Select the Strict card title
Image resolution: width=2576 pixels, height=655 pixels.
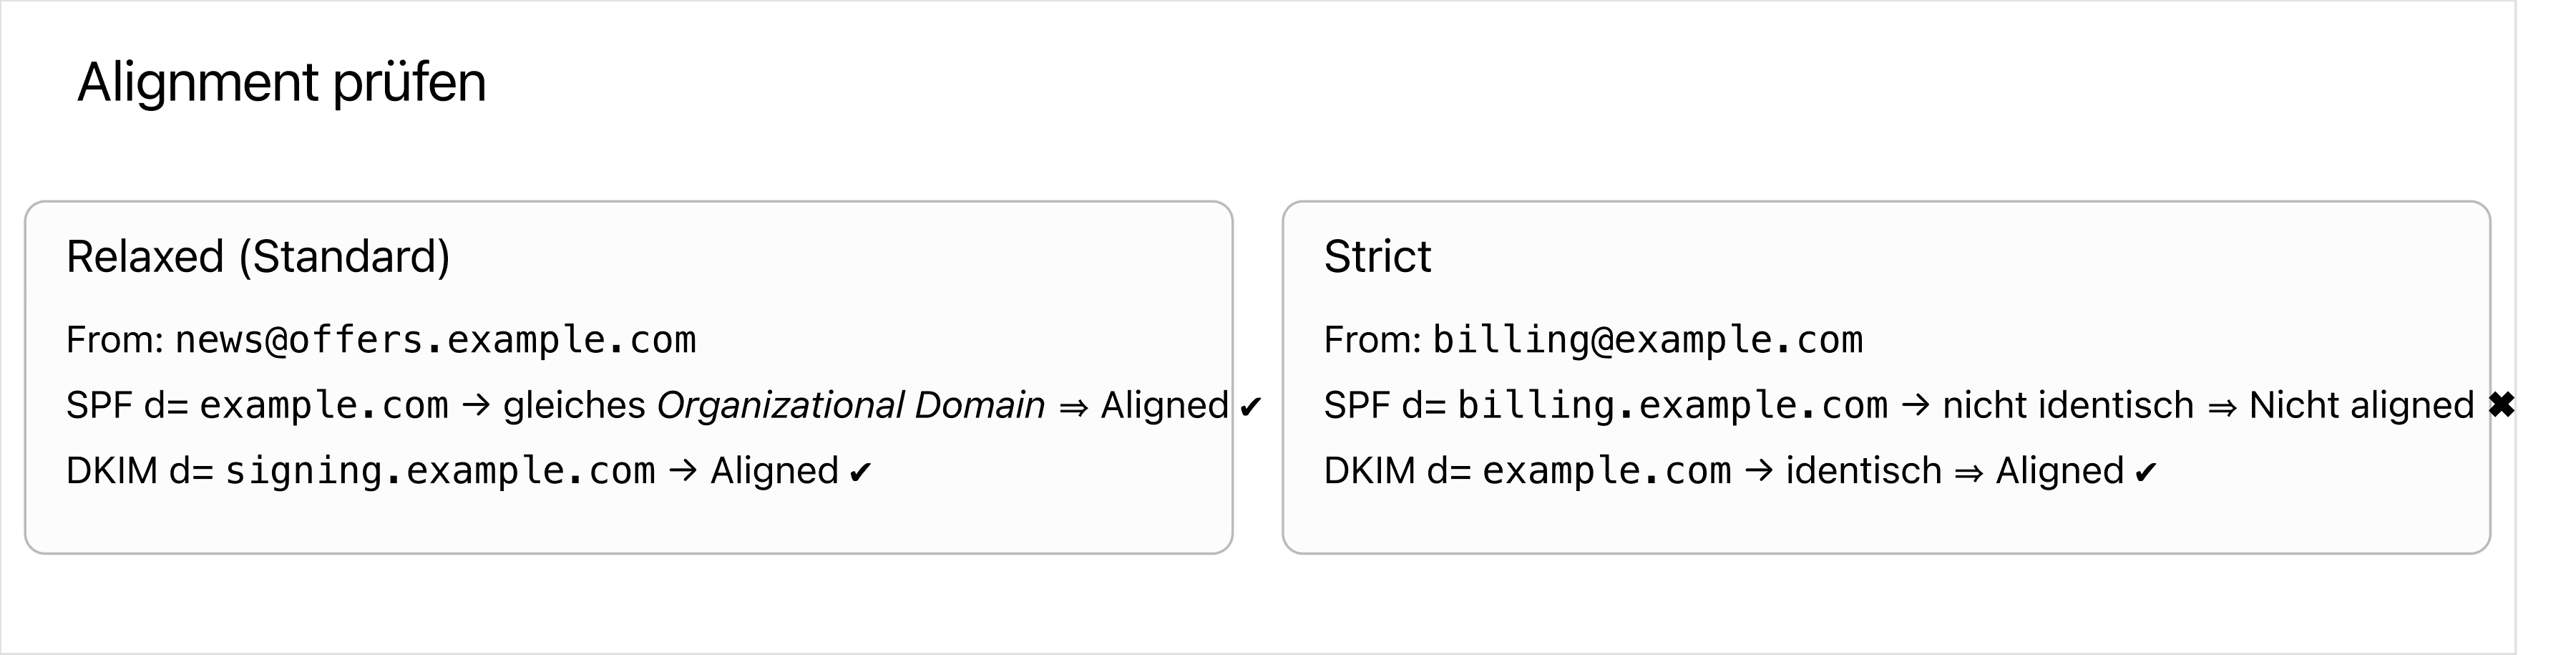(x=1377, y=257)
